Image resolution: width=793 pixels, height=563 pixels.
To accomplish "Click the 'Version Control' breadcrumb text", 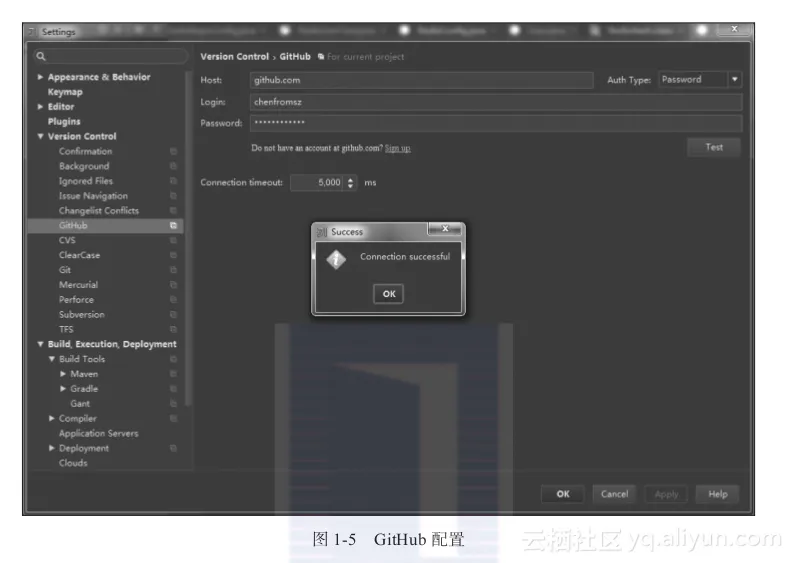I will coord(235,57).
